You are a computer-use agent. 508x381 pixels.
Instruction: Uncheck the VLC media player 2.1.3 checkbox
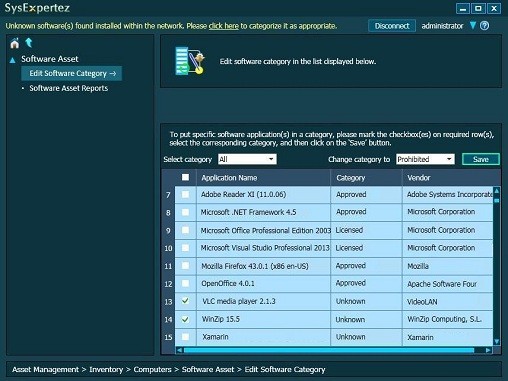tap(186, 301)
